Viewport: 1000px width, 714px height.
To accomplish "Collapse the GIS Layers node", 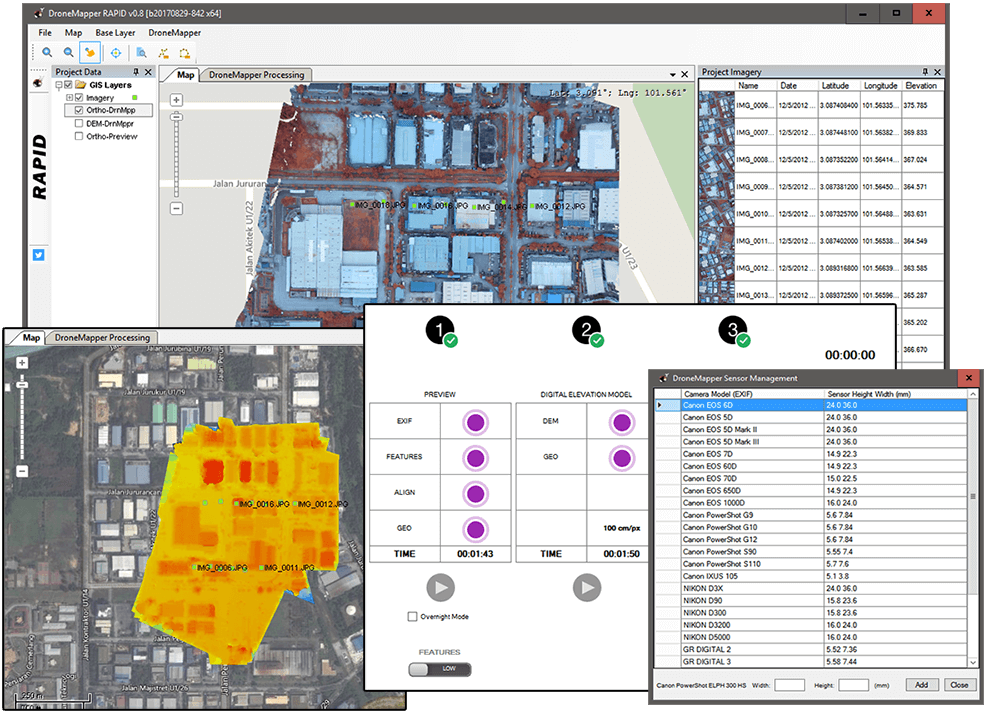I will (x=58, y=85).
